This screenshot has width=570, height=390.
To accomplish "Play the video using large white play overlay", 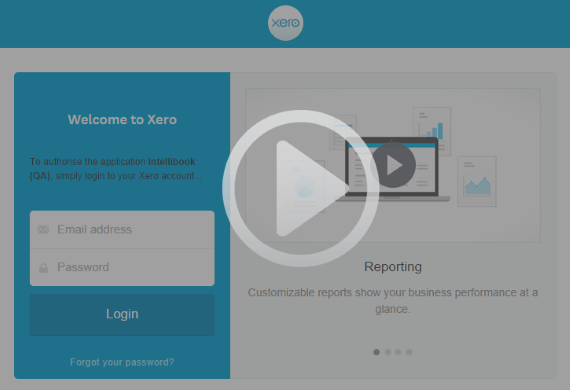I will coord(301,188).
